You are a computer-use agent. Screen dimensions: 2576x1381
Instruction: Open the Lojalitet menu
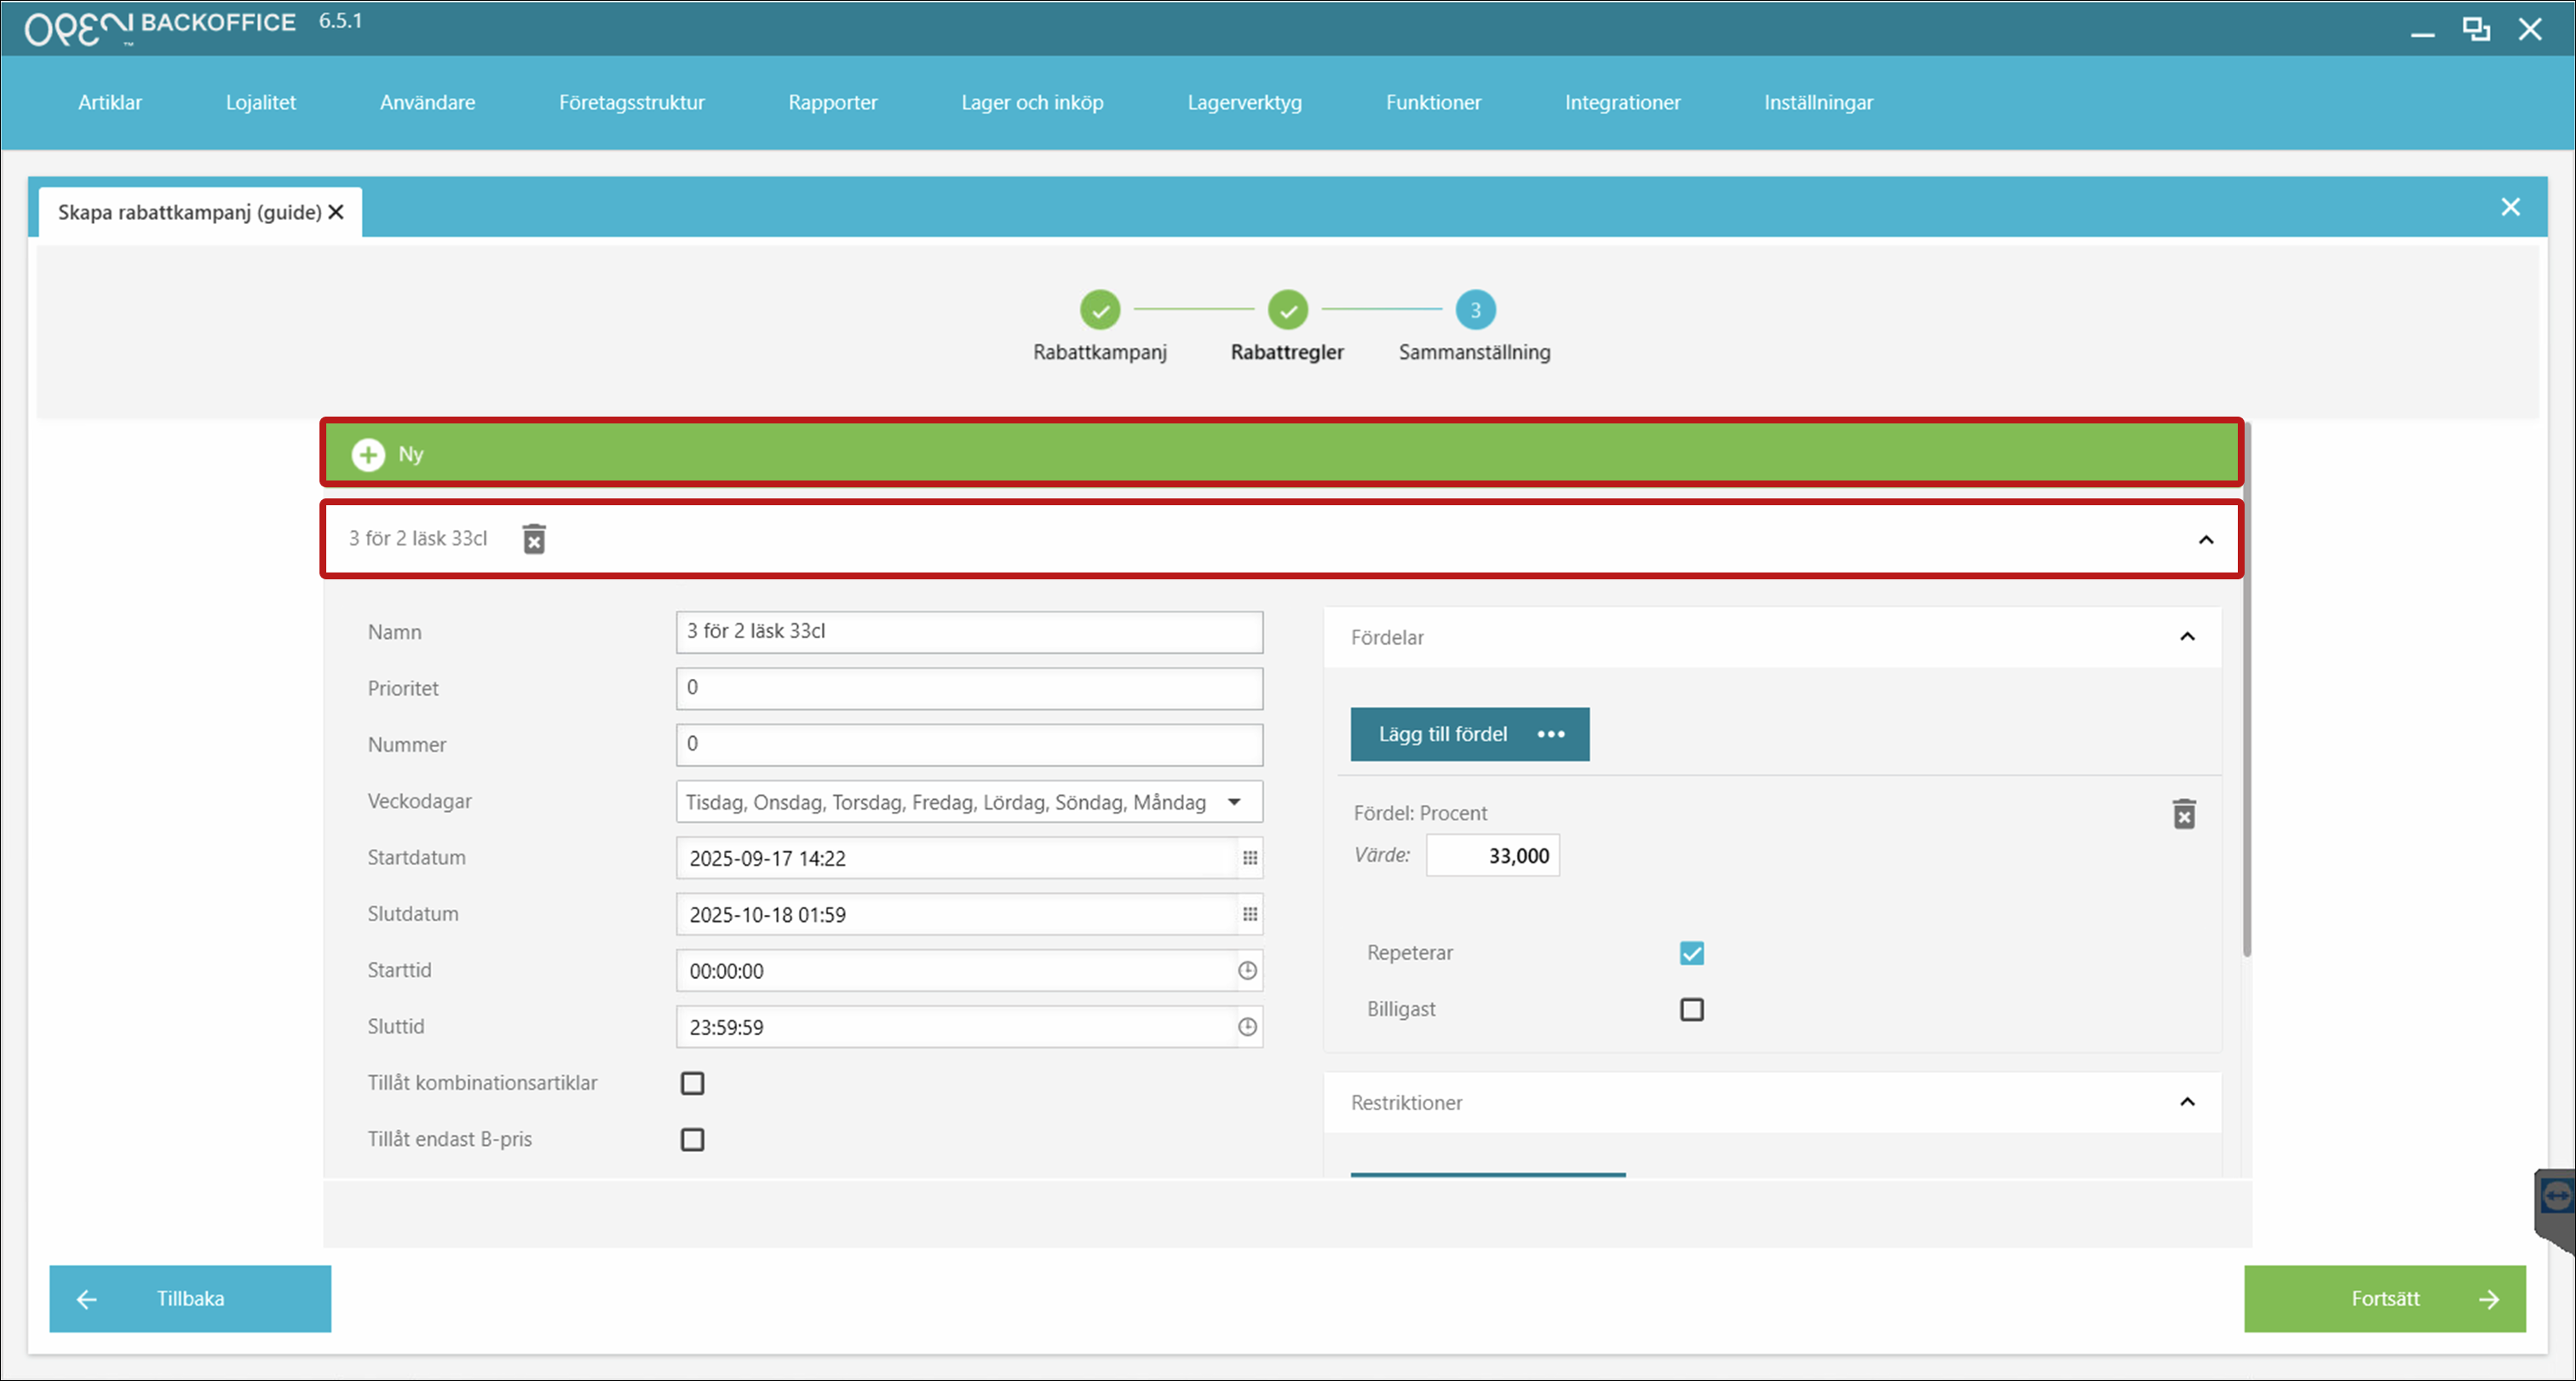261,102
